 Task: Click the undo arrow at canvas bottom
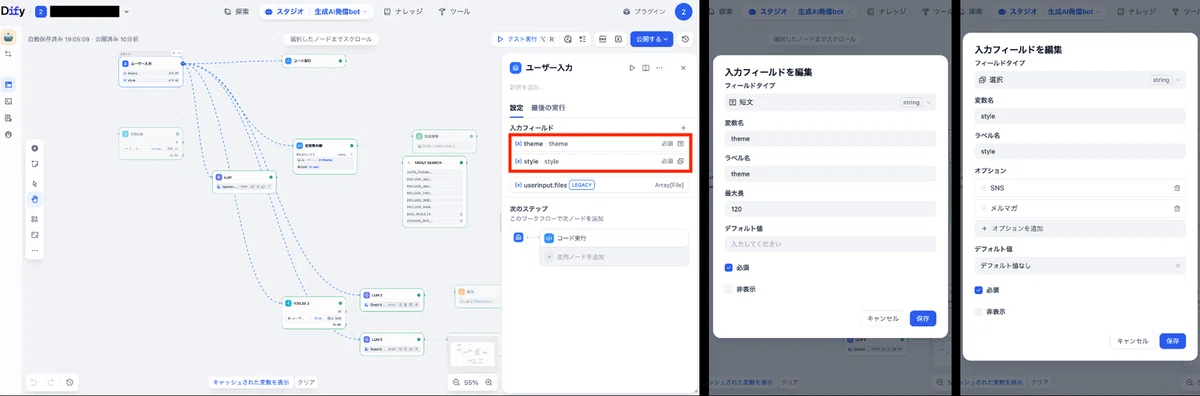coord(34,382)
